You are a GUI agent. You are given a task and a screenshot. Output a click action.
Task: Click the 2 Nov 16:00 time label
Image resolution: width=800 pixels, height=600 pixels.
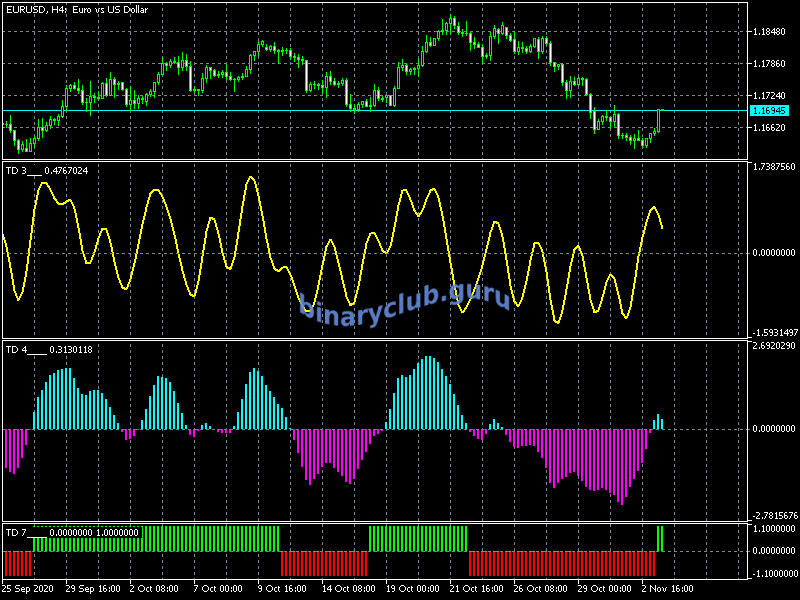(x=669, y=588)
